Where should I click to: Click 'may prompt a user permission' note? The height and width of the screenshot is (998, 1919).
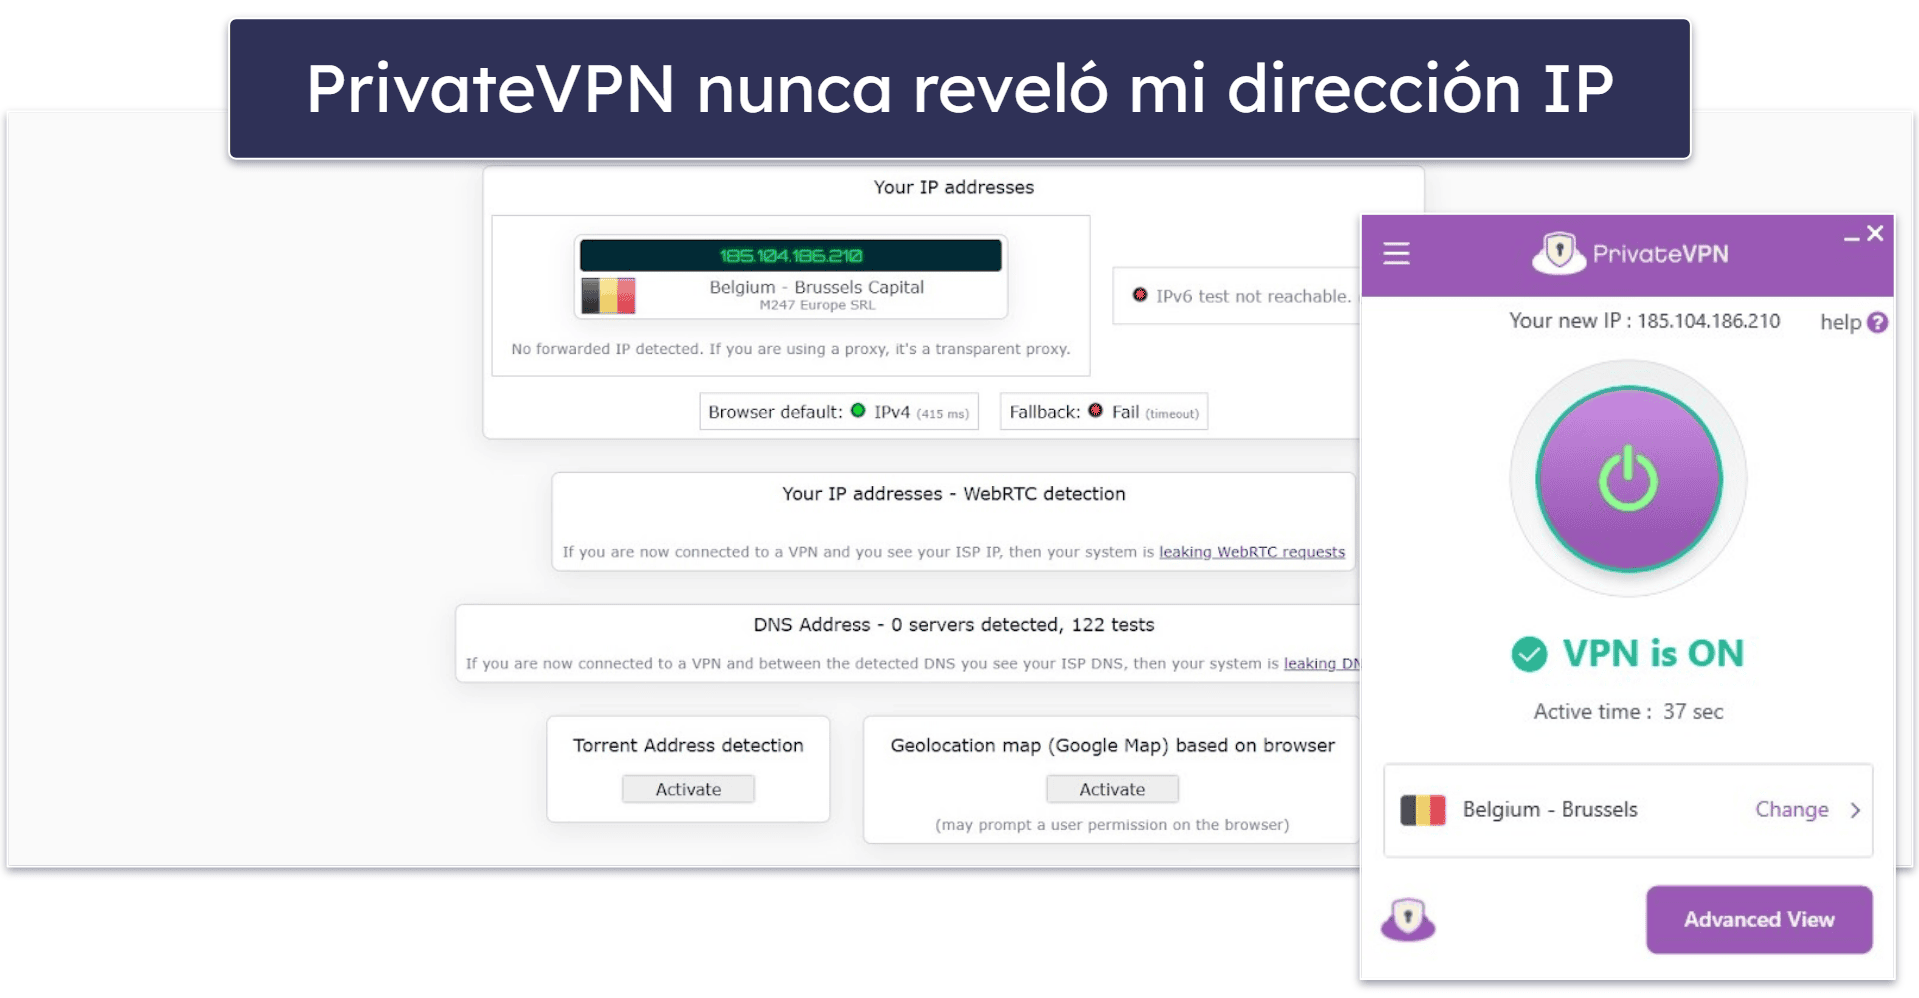[1112, 825]
